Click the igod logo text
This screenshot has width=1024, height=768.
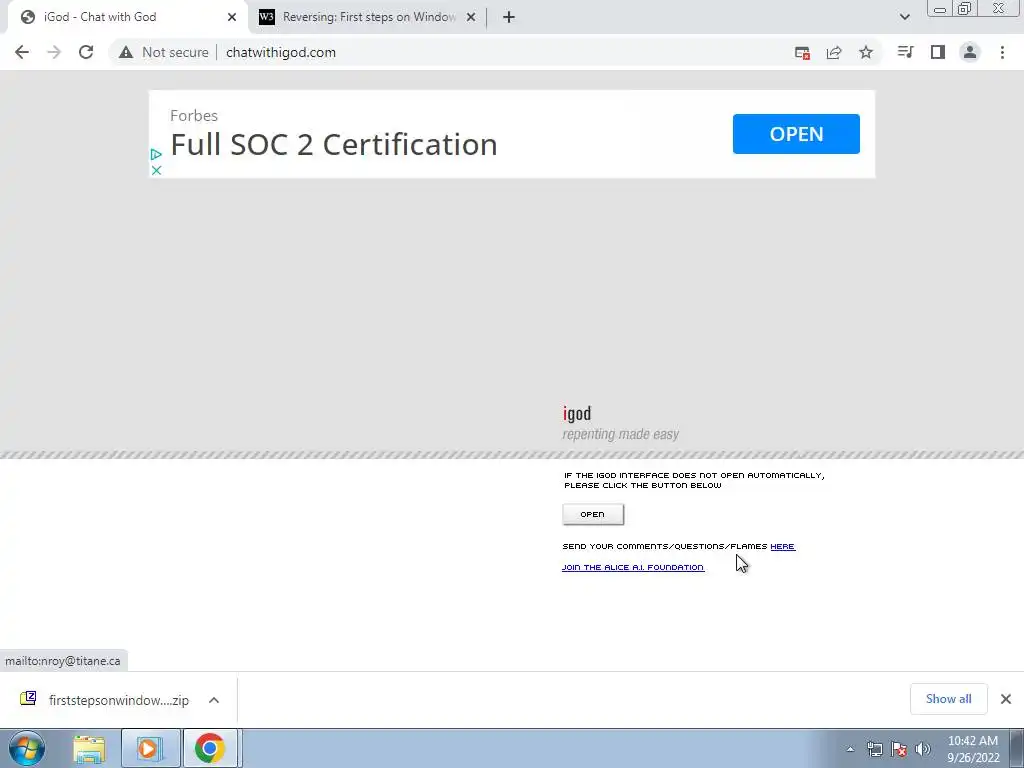(577, 413)
